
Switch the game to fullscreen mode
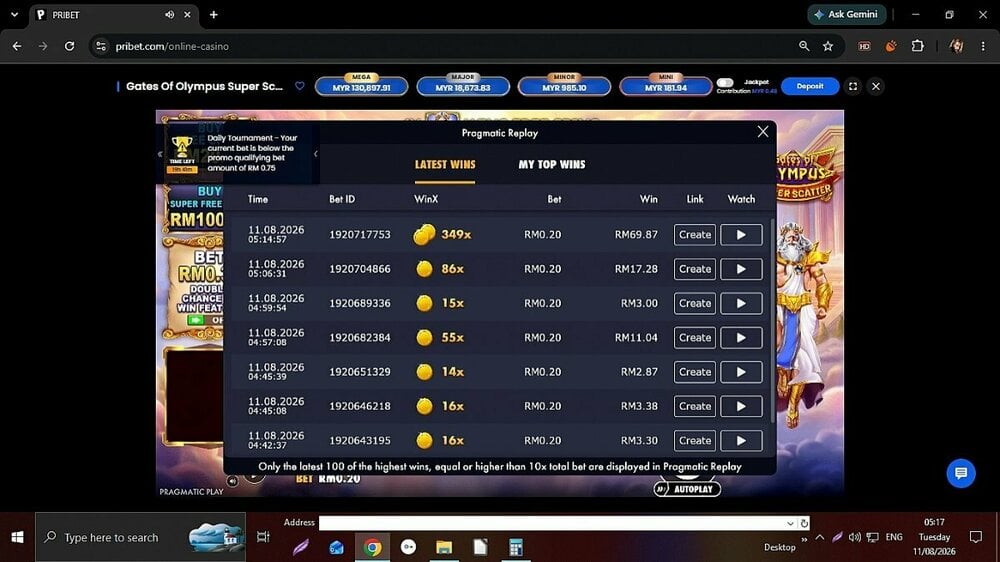click(x=853, y=86)
